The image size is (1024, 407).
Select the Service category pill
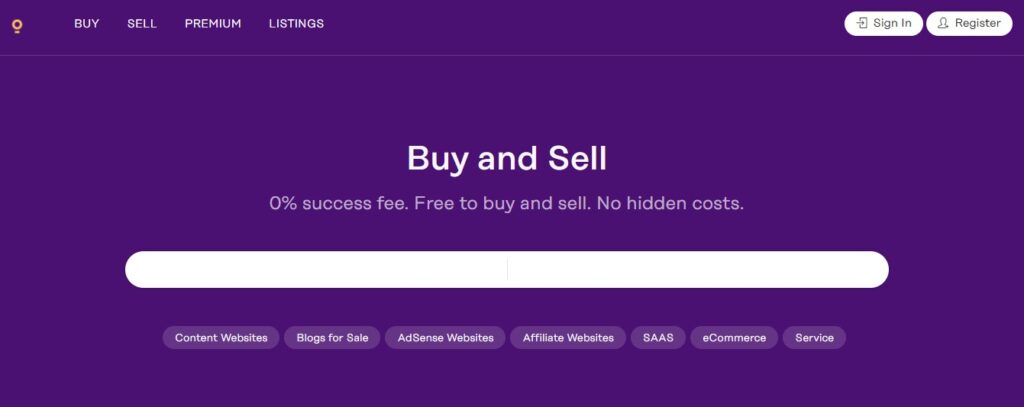pyautogui.click(x=814, y=338)
